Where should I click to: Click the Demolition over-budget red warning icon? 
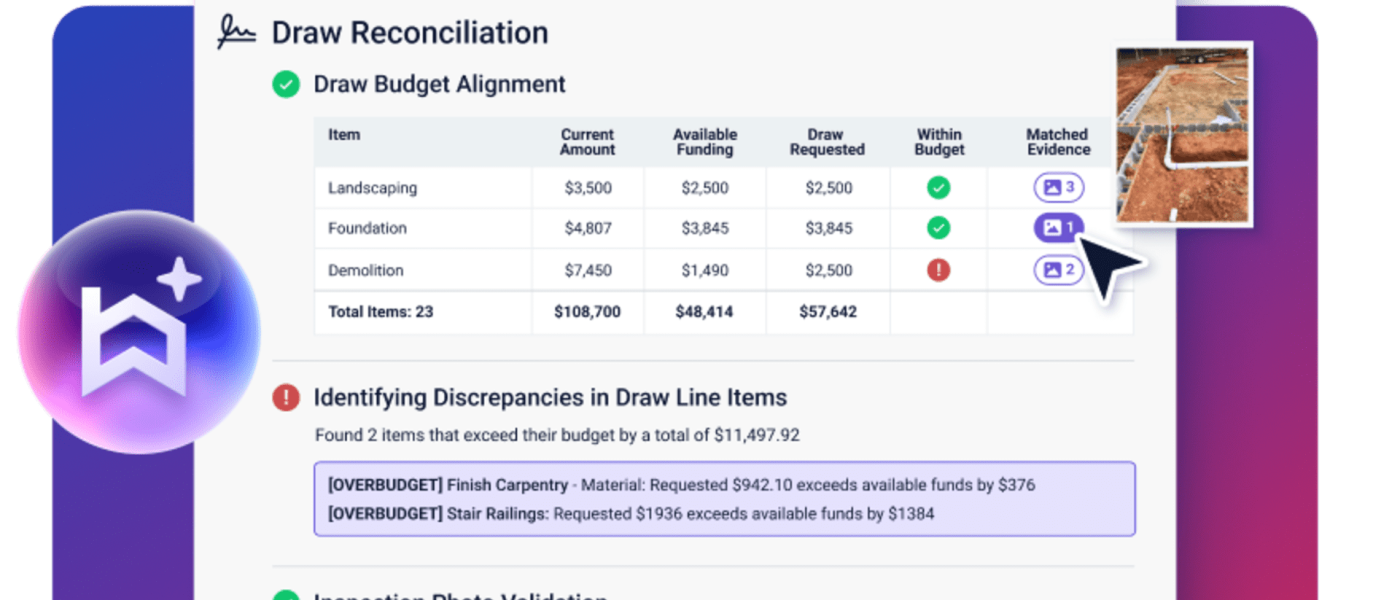click(x=938, y=270)
